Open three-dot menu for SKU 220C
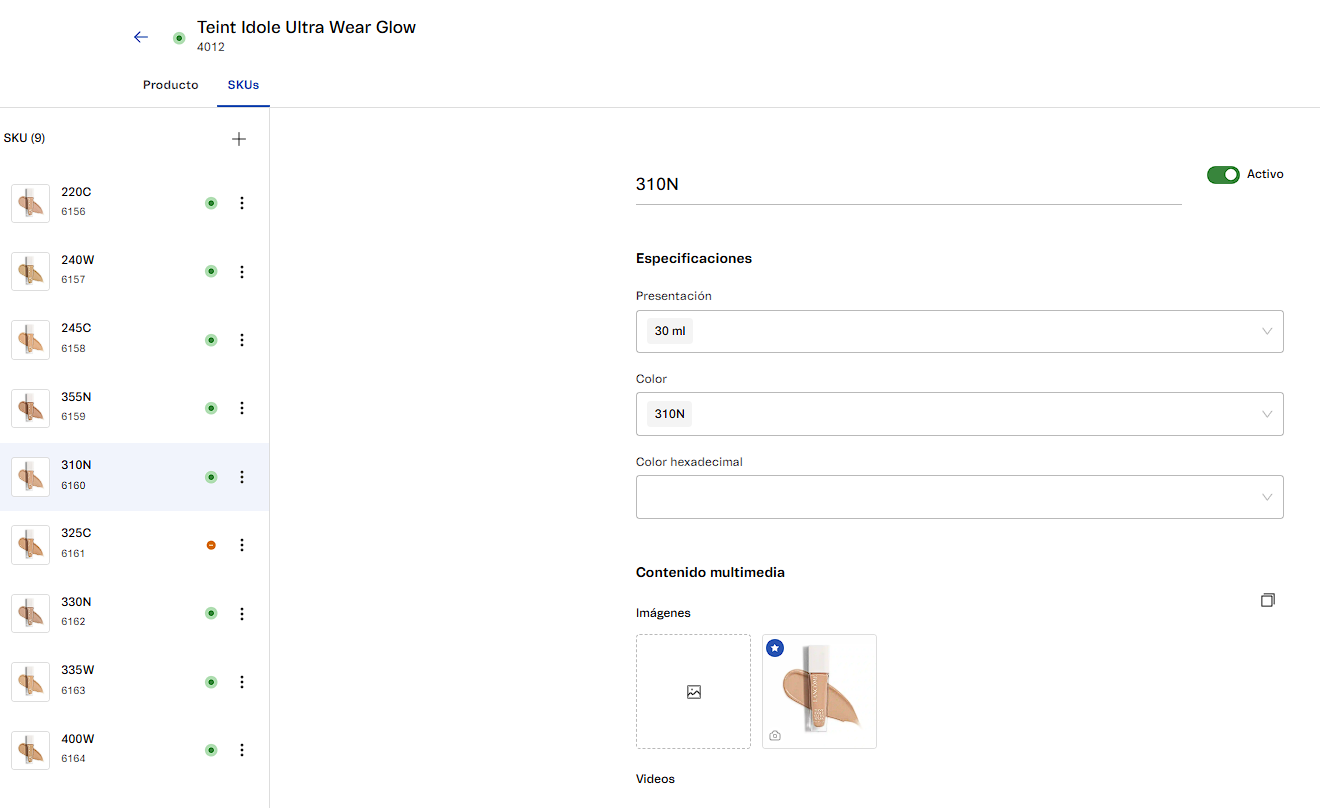The height and width of the screenshot is (808, 1320). click(x=242, y=203)
